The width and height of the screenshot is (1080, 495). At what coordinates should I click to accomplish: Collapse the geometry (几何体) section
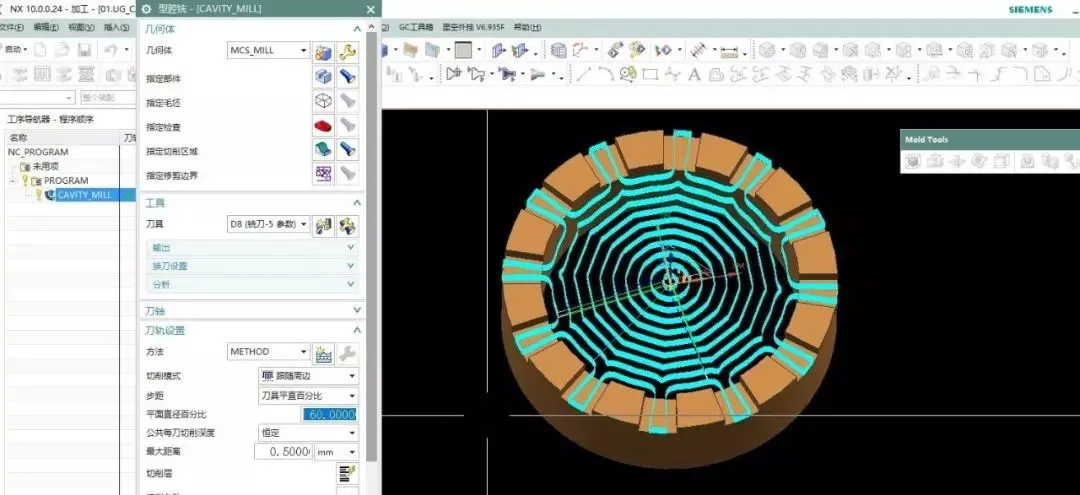[357, 29]
